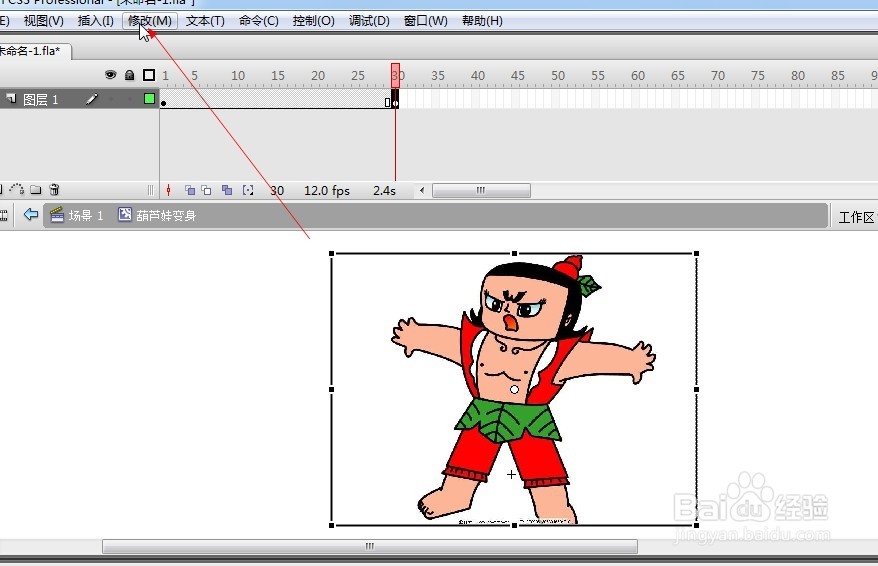
Task: Return to 场景 1
Action: point(86,216)
